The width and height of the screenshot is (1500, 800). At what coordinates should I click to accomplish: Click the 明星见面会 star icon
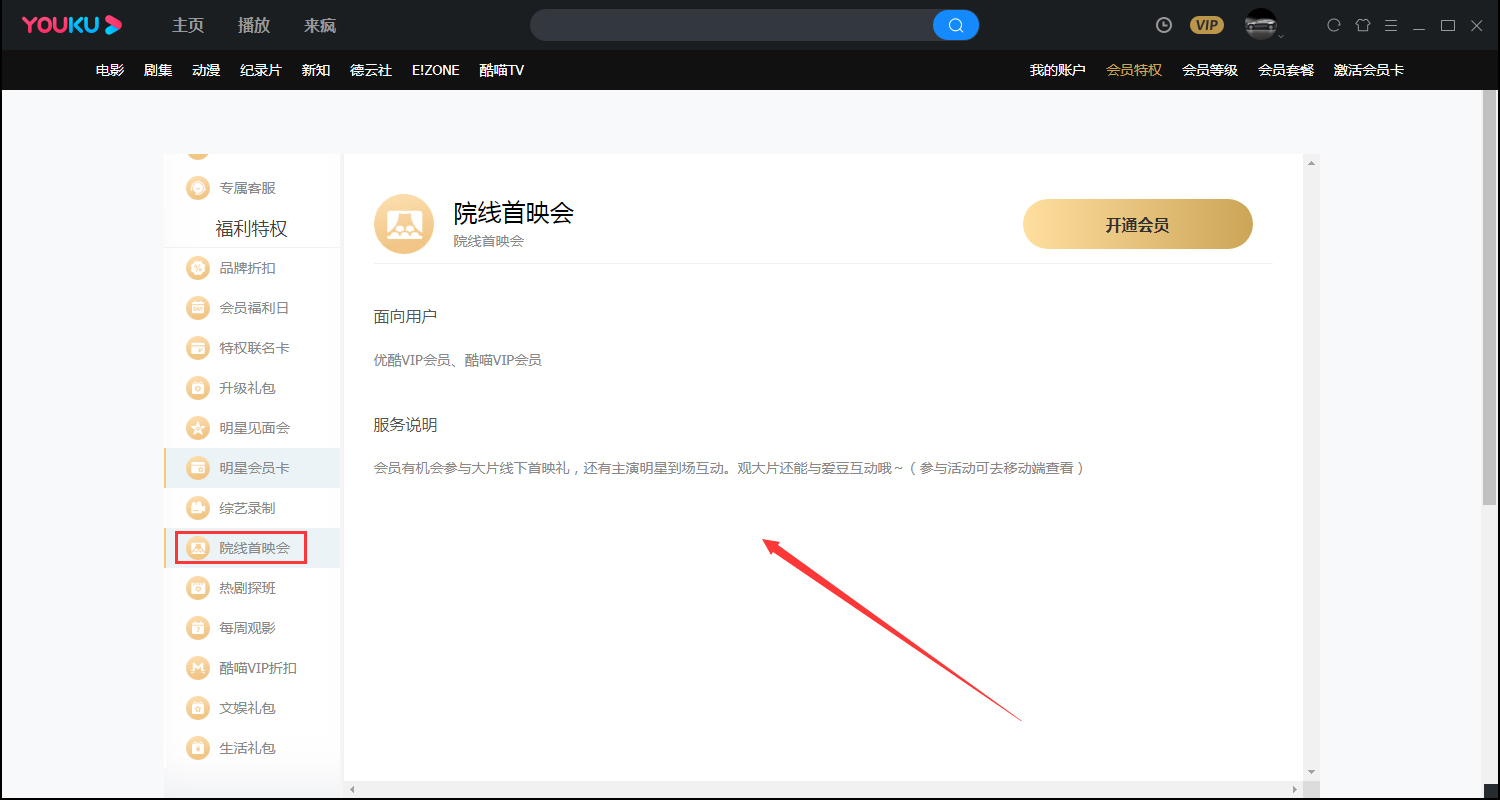coord(197,427)
